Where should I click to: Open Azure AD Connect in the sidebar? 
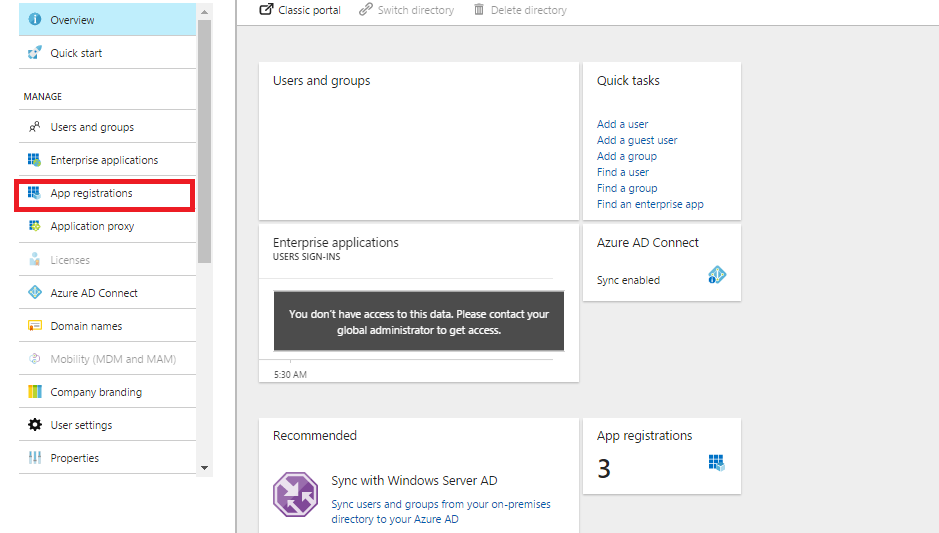(107, 292)
